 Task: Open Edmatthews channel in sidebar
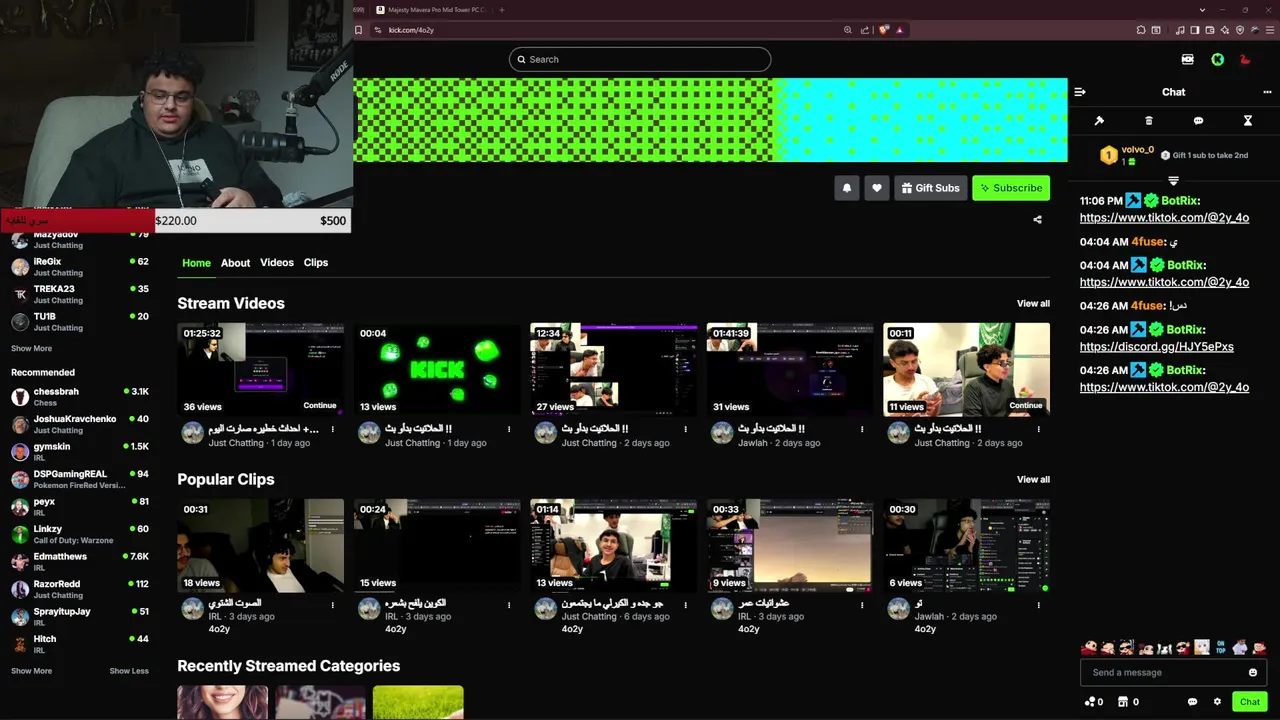(80, 562)
